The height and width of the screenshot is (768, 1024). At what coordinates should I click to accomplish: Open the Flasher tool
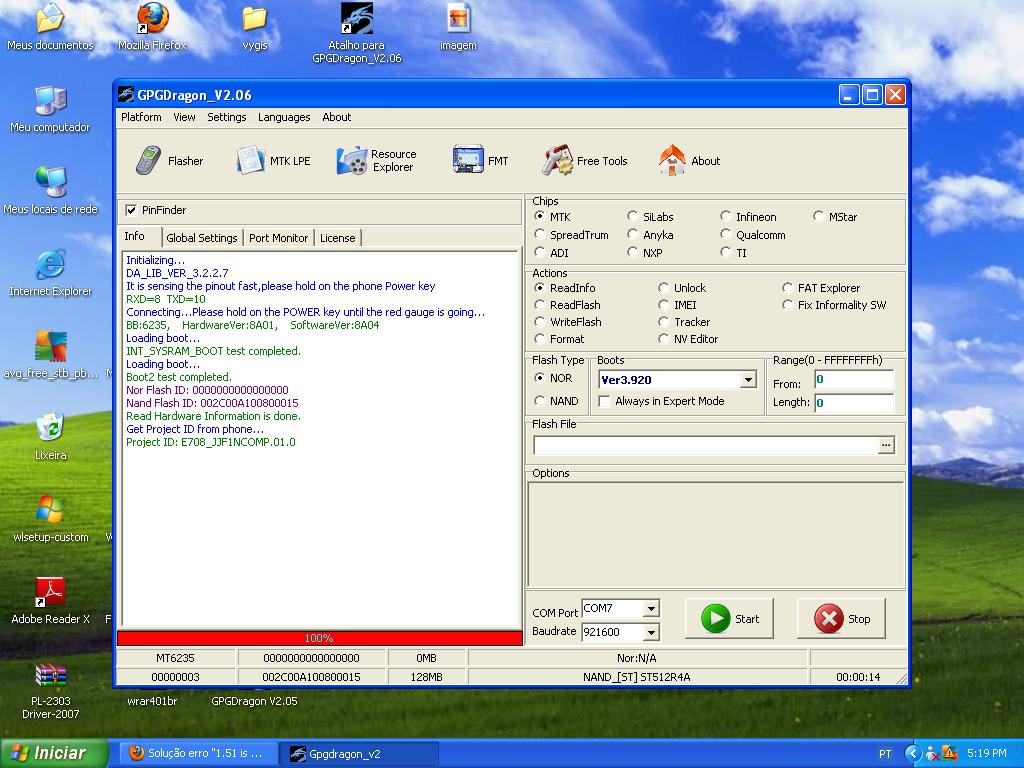point(169,161)
